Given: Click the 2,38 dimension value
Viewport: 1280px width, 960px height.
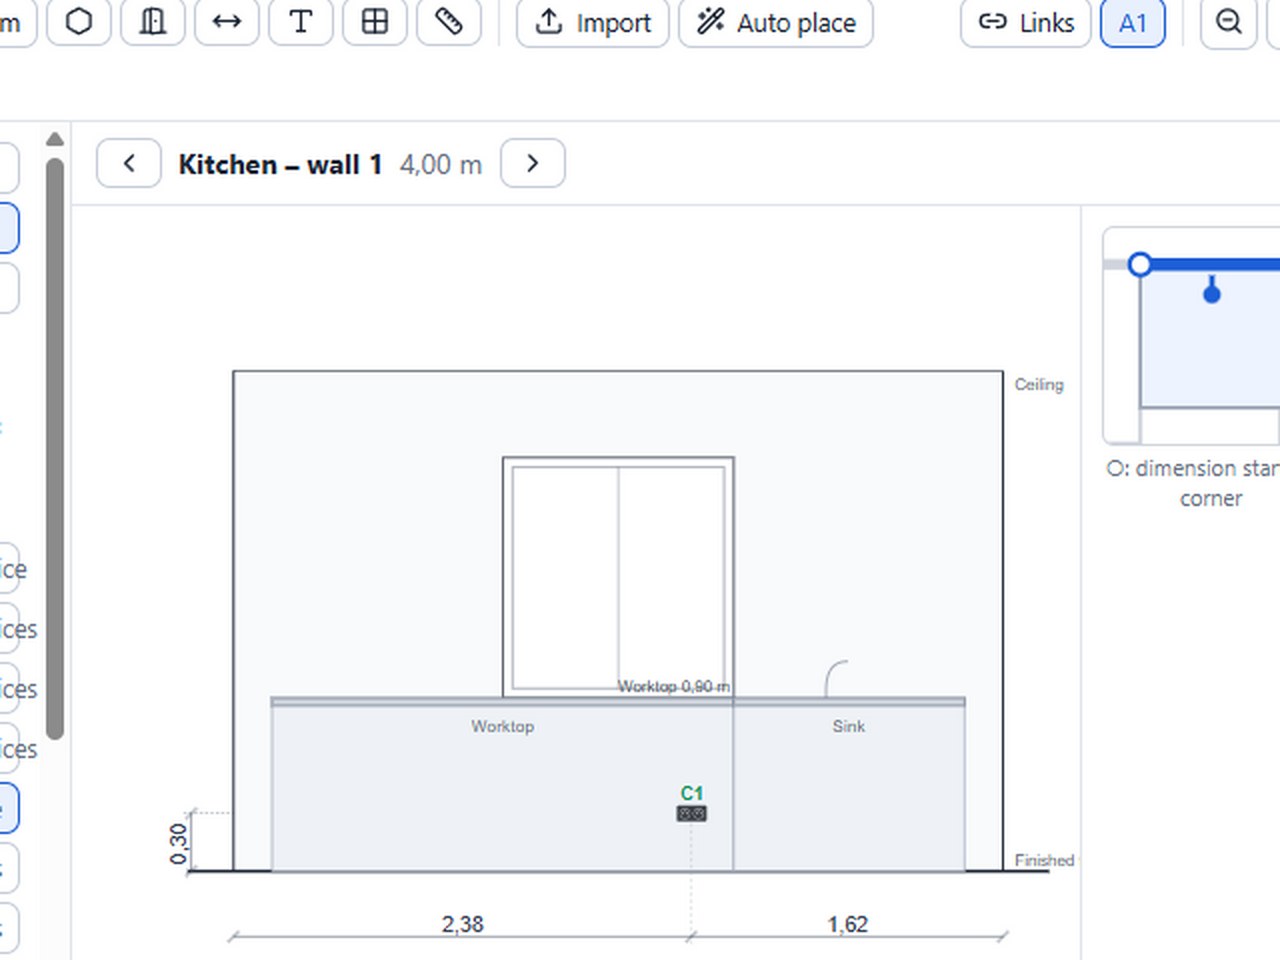Looking at the screenshot, I should tap(463, 924).
